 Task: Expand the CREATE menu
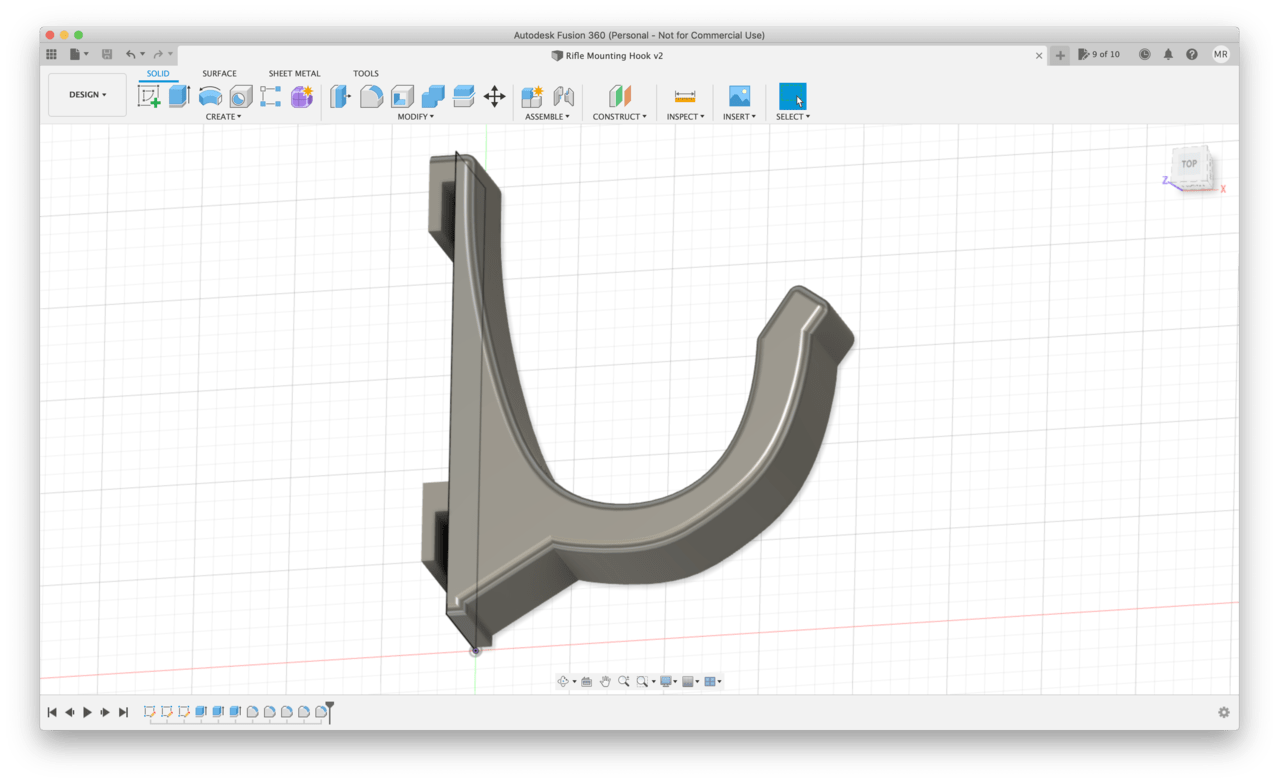tap(223, 117)
